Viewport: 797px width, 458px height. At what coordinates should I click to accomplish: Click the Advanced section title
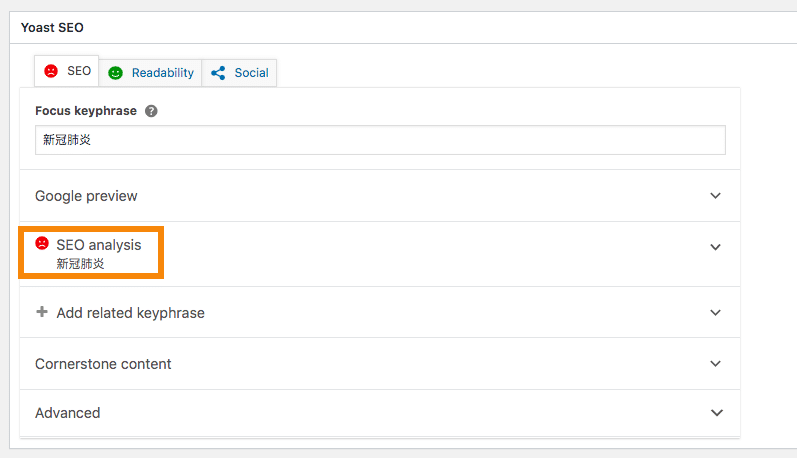click(x=67, y=413)
